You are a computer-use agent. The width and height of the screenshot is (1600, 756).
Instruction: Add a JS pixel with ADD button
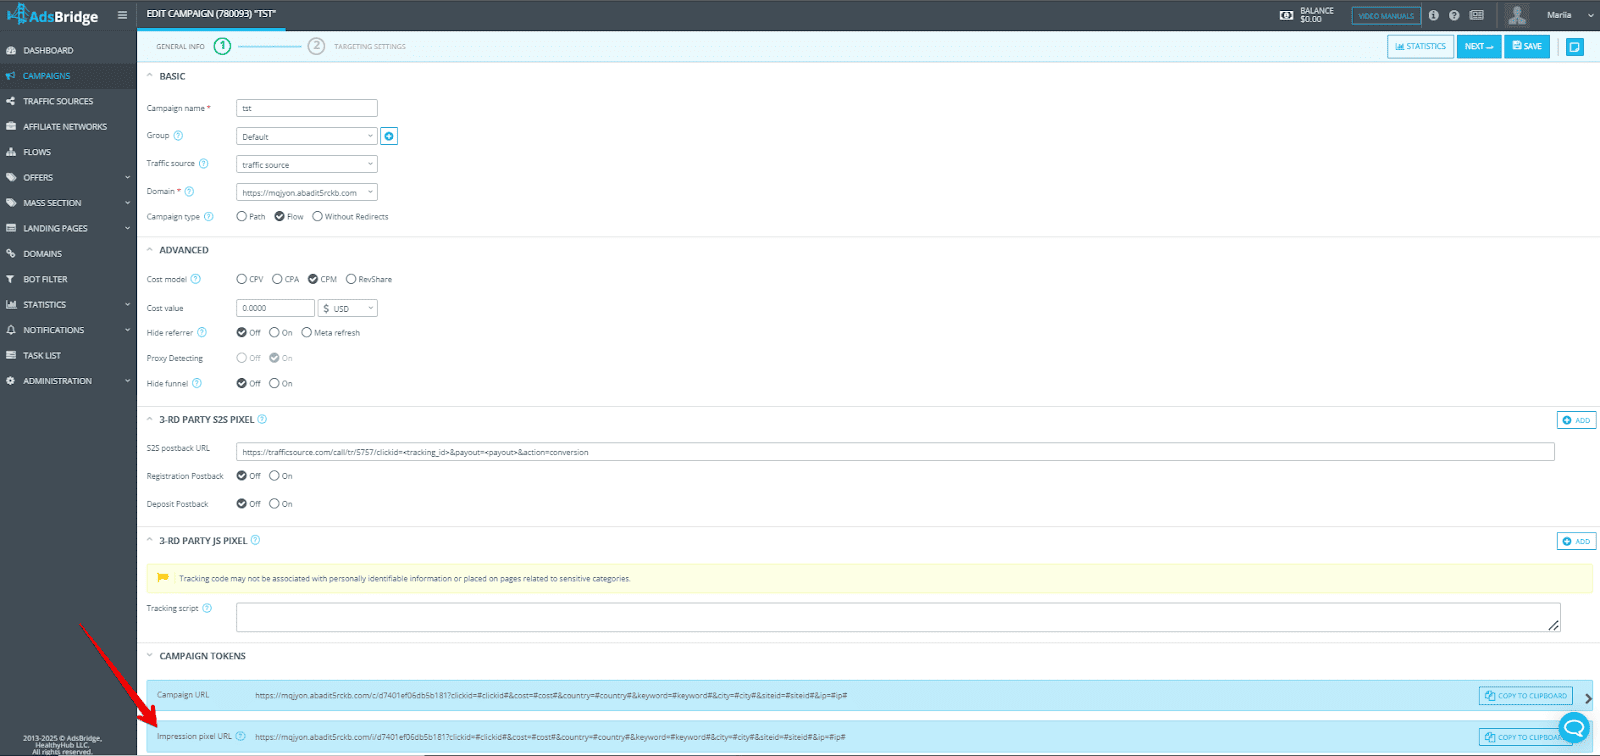tap(1576, 541)
